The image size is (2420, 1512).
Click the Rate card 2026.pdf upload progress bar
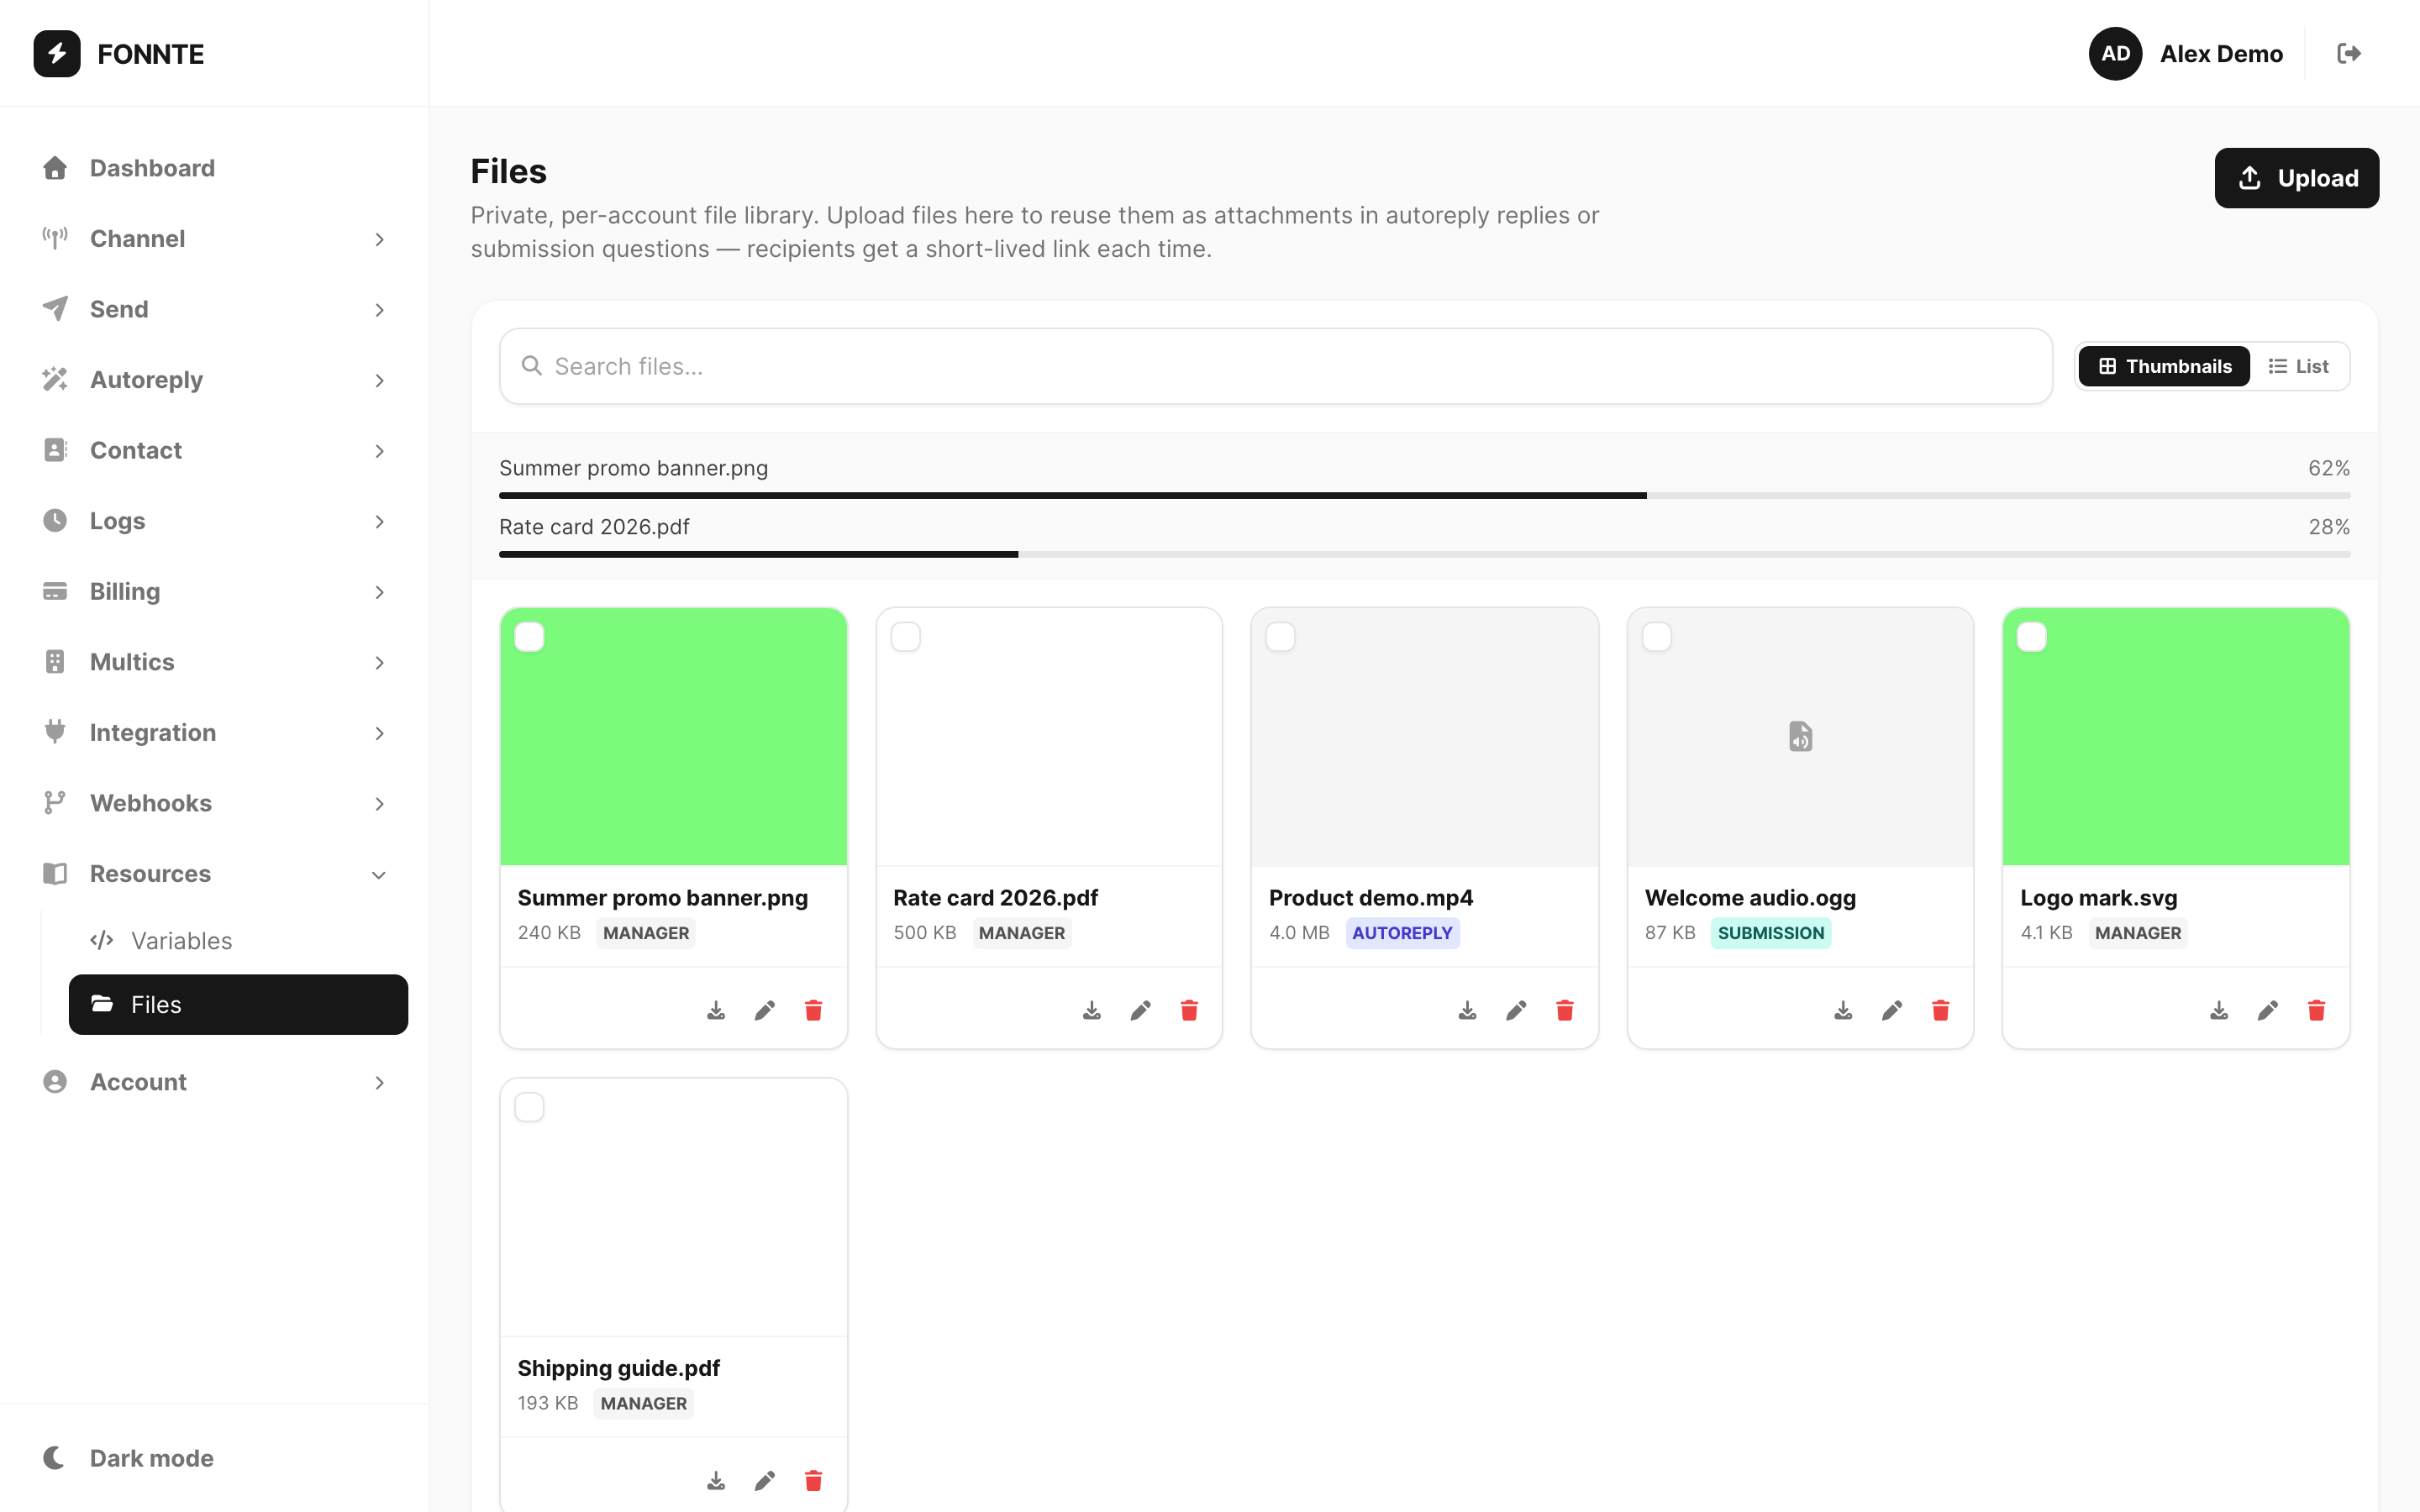pyautogui.click(x=1424, y=554)
